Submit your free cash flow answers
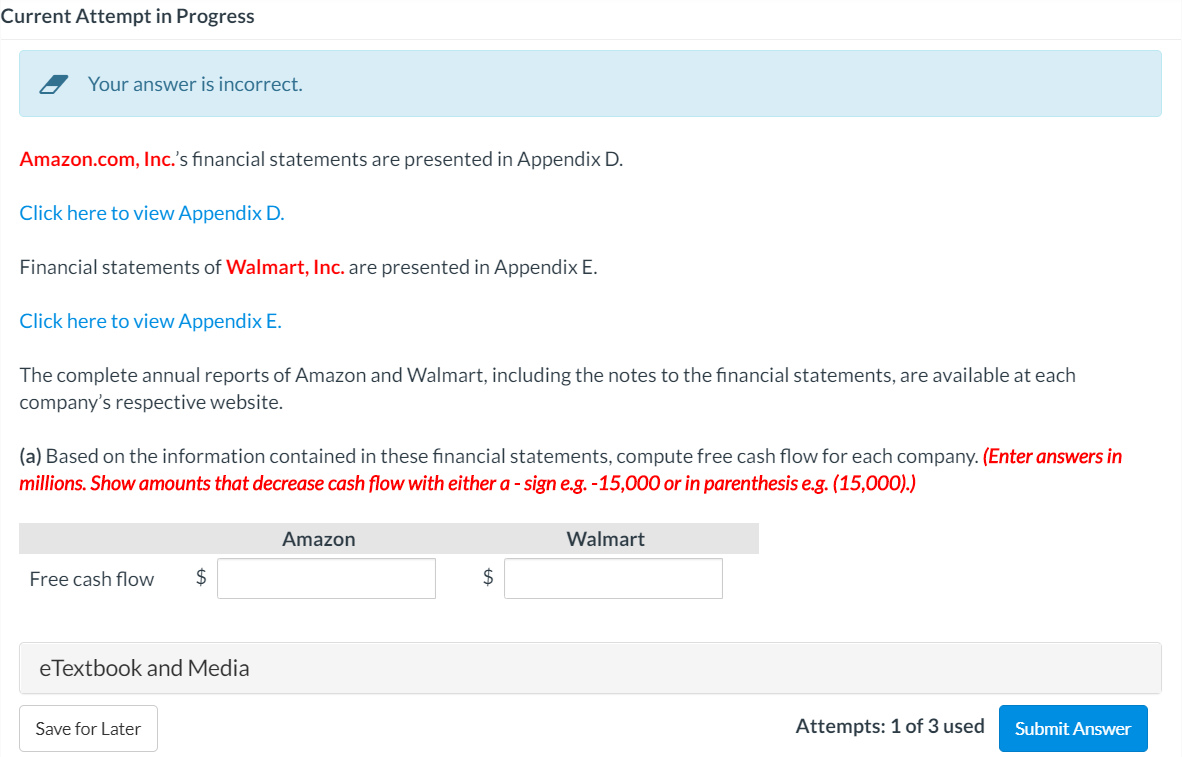 1073,728
